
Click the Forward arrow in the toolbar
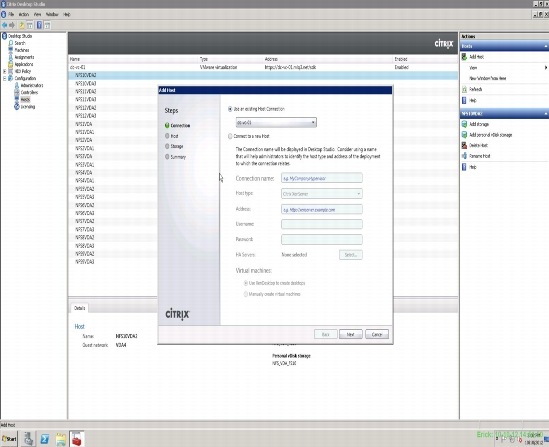click(x=12, y=25)
